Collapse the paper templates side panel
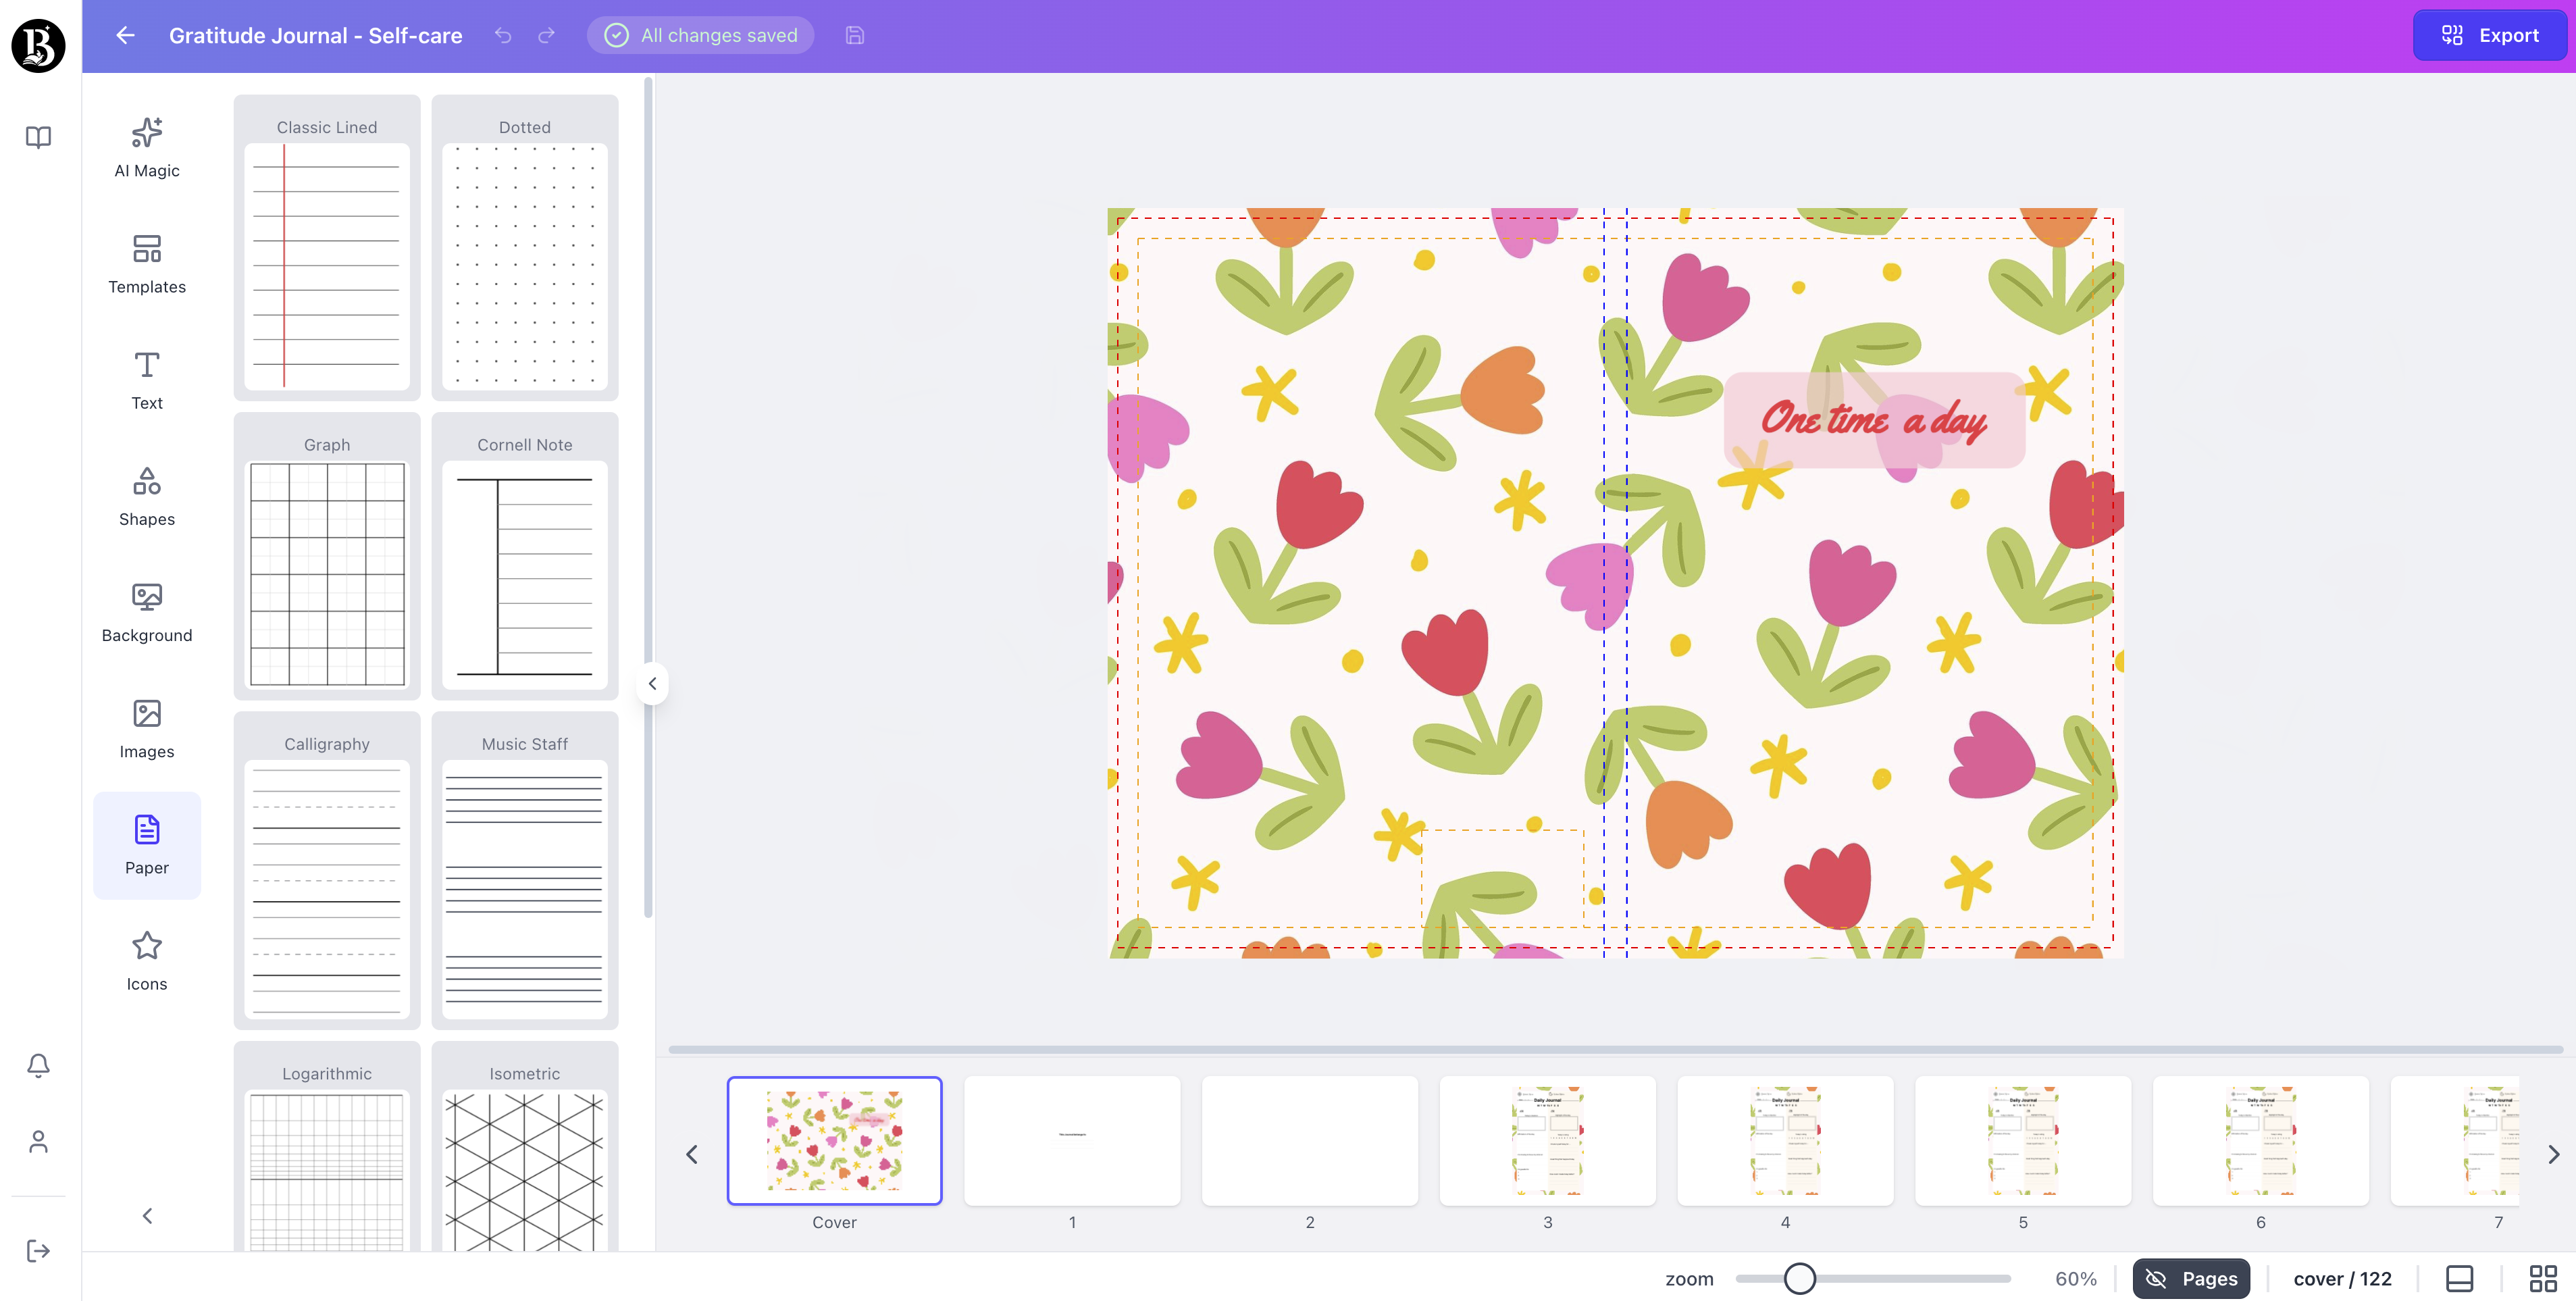This screenshot has width=2576, height=1301. (x=652, y=683)
